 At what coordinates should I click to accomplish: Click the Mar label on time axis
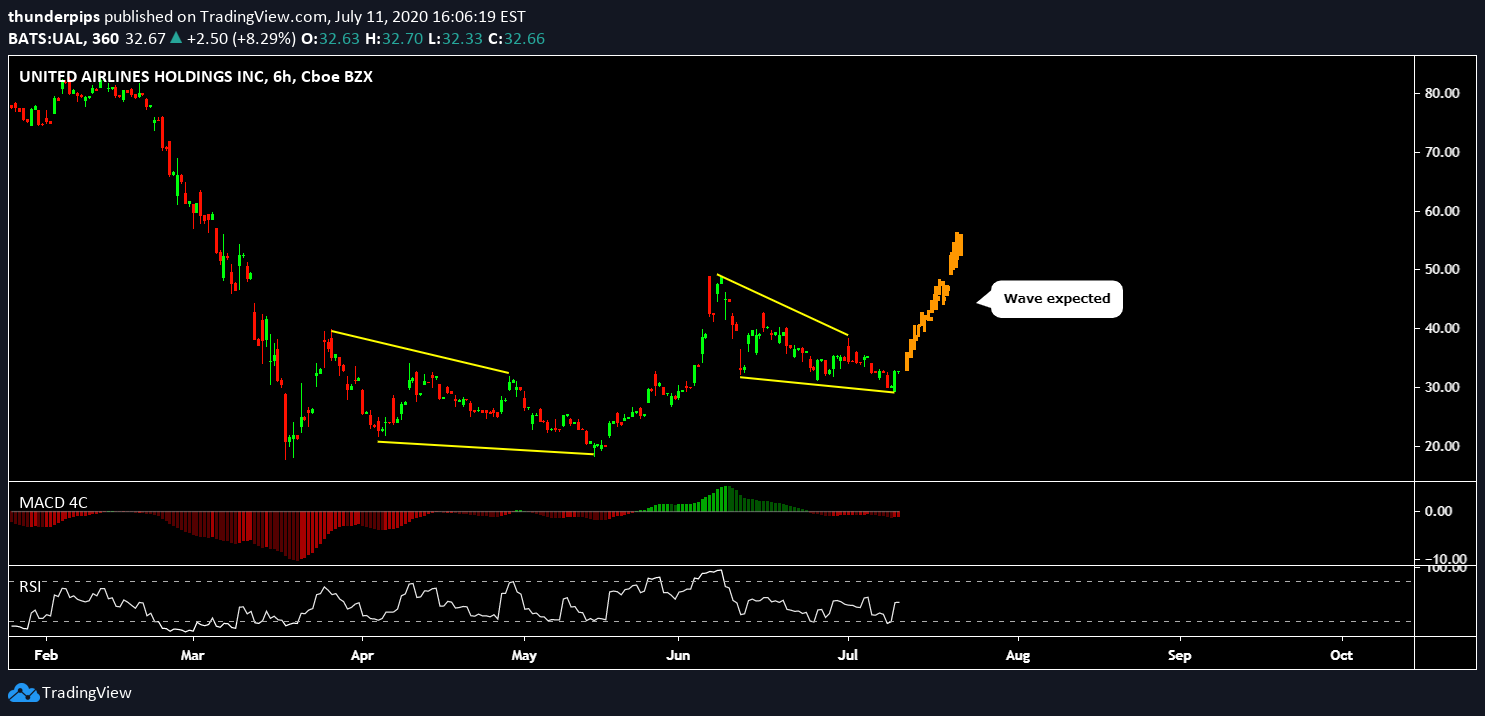tap(194, 656)
